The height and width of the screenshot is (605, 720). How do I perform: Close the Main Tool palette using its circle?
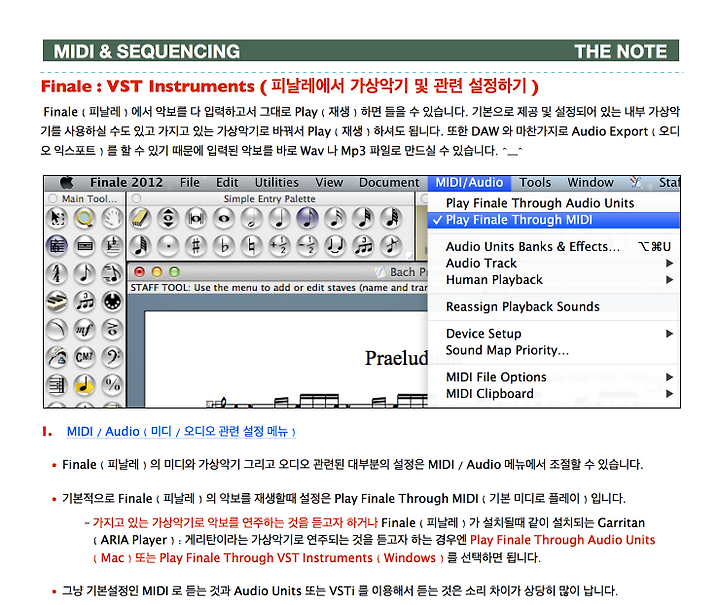click(53, 198)
